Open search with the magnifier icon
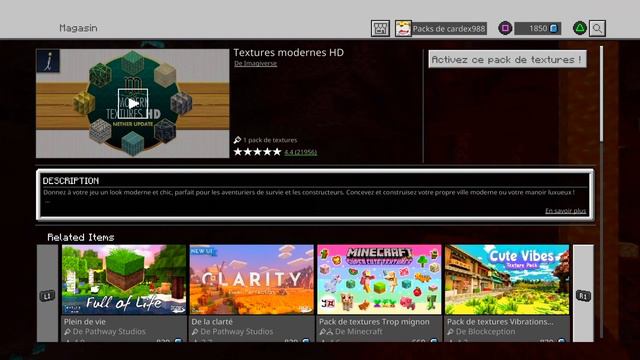The height and width of the screenshot is (360, 640). coord(597,28)
